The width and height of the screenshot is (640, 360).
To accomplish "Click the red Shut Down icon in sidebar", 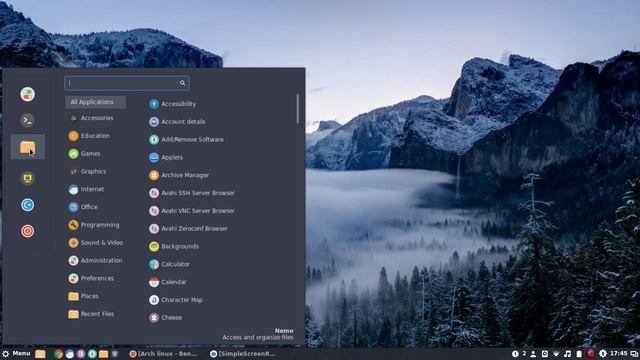I will (x=27, y=231).
